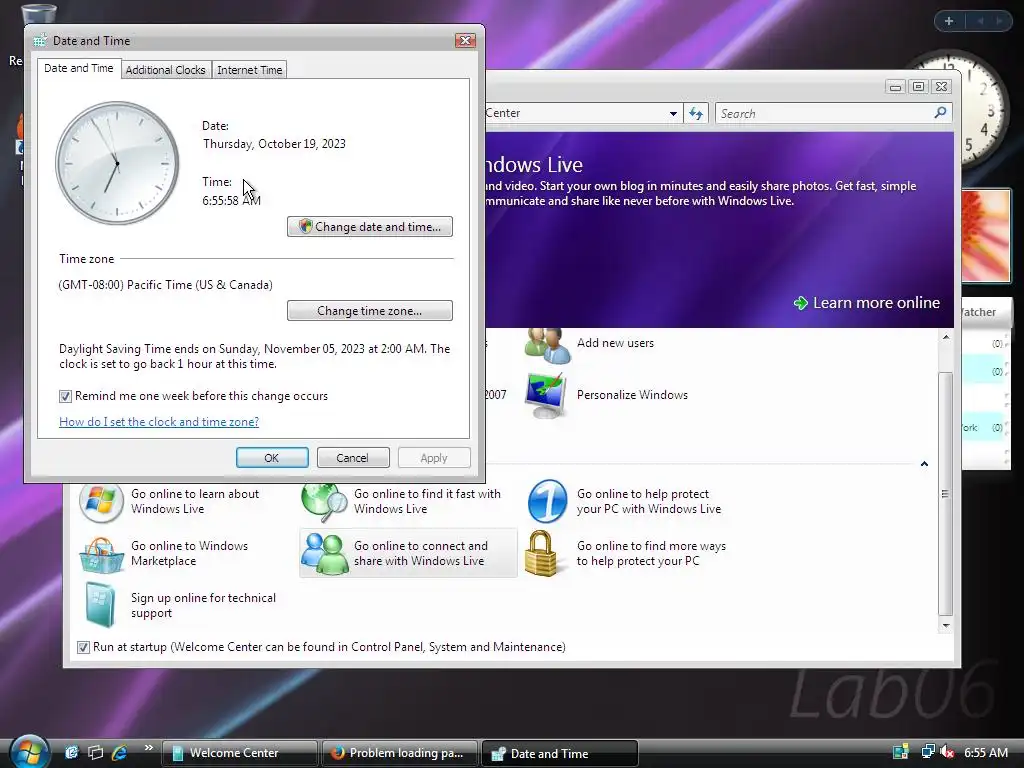
Task: Click the padlock find more ways icon
Action: click(541, 554)
